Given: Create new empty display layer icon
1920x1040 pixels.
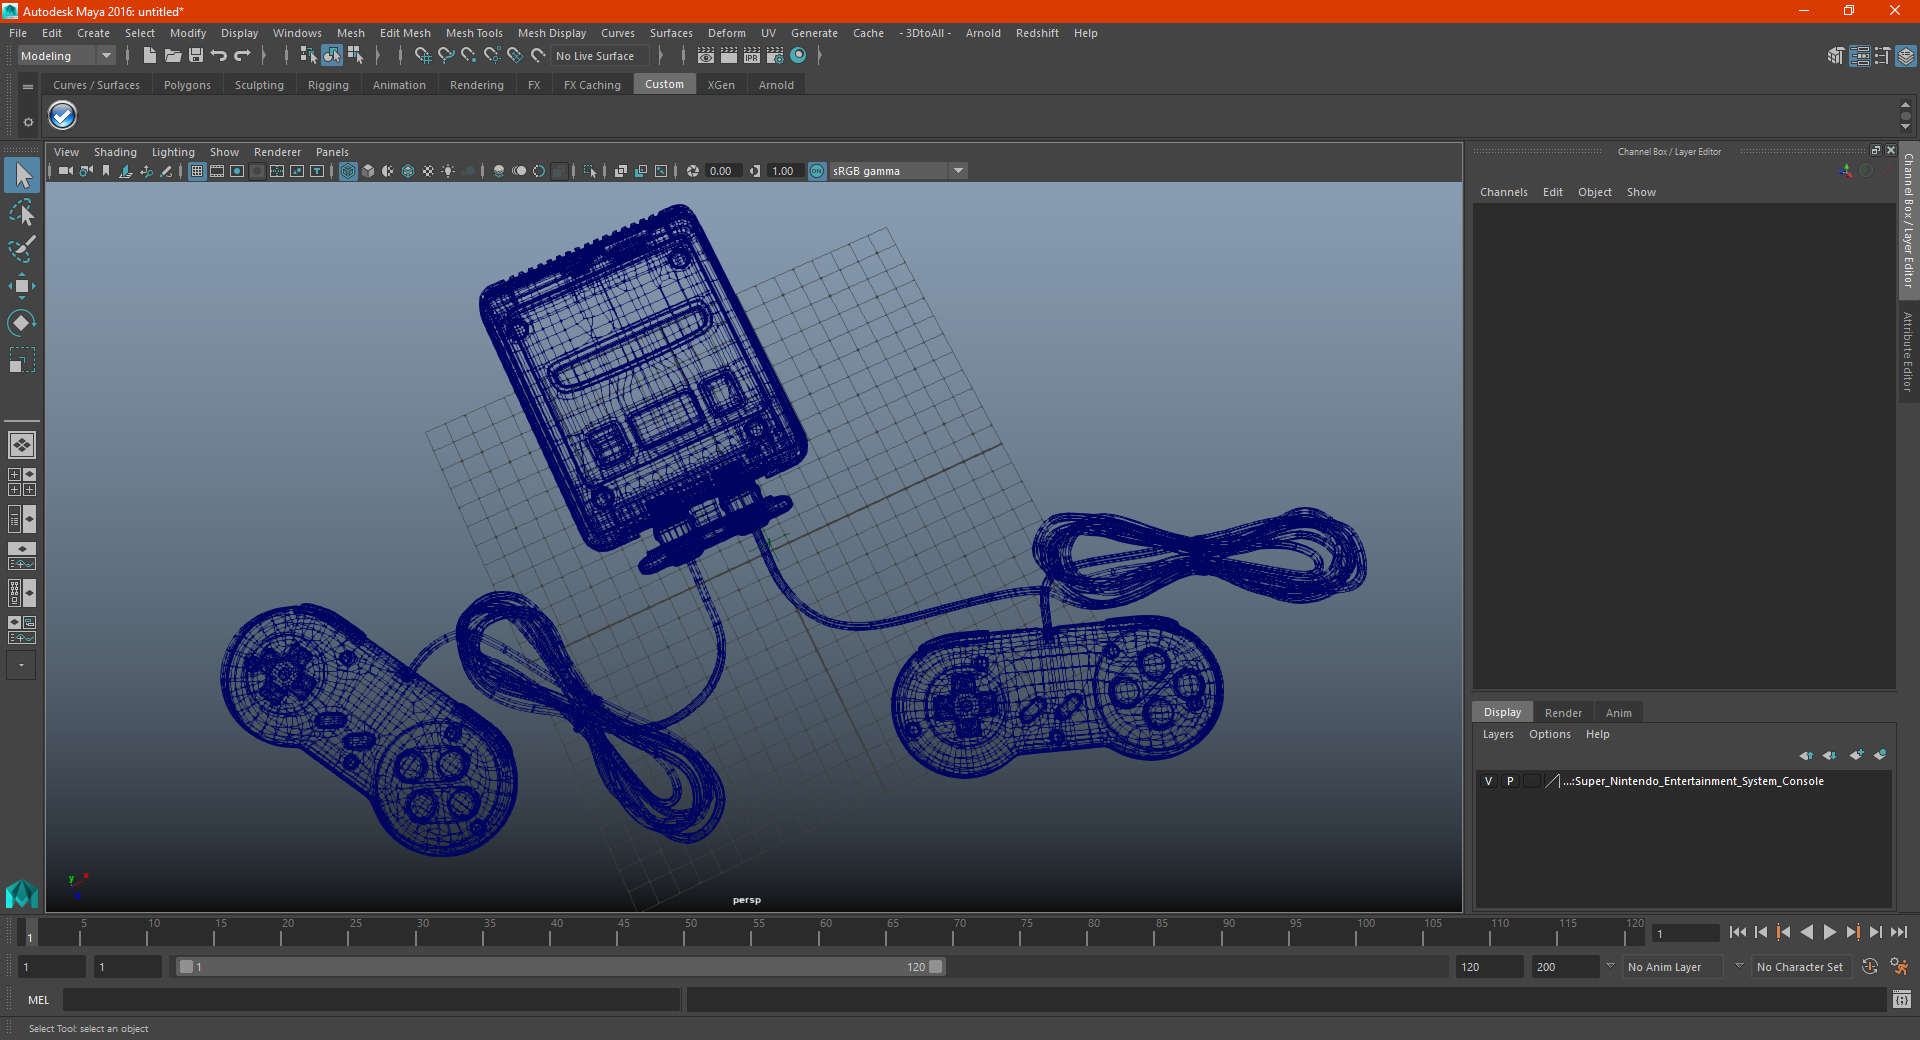Looking at the screenshot, I should click(1856, 755).
